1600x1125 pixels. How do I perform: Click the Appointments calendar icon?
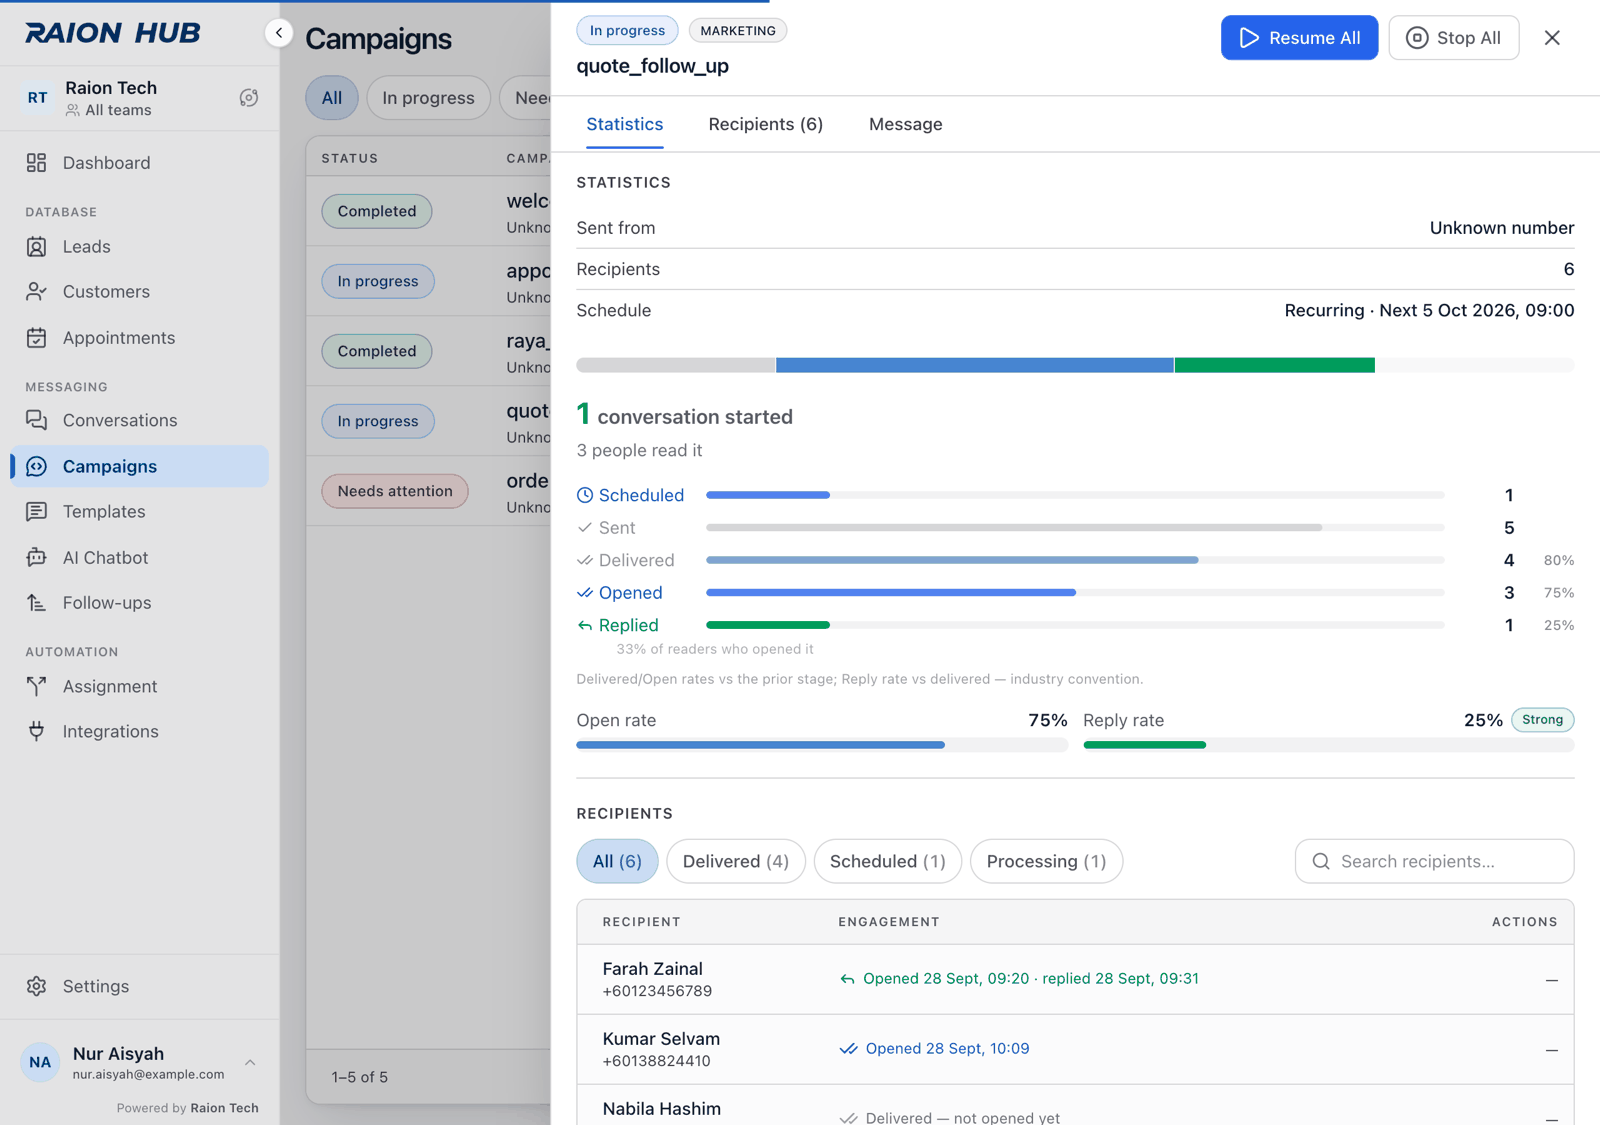[x=37, y=338]
